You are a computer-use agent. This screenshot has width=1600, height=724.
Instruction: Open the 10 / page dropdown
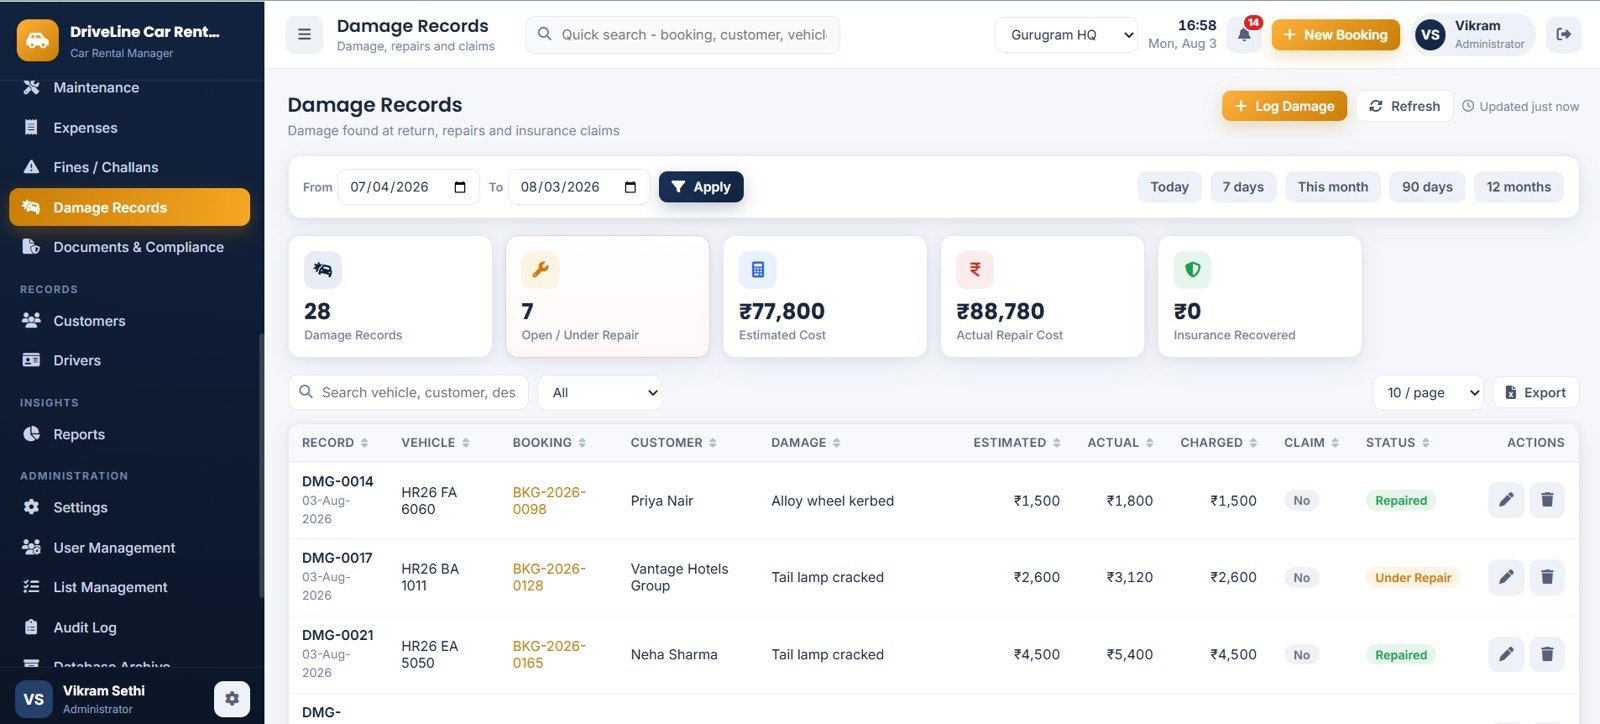[x=1428, y=393]
